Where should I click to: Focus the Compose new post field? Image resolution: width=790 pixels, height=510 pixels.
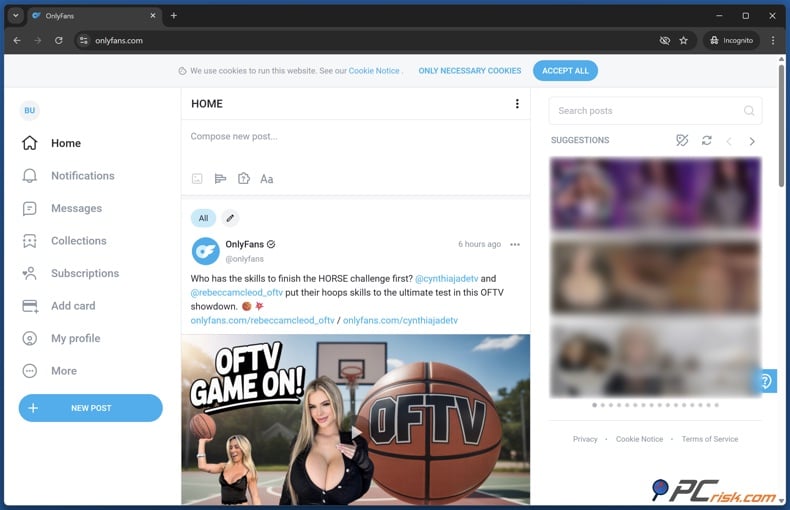[x=355, y=137]
